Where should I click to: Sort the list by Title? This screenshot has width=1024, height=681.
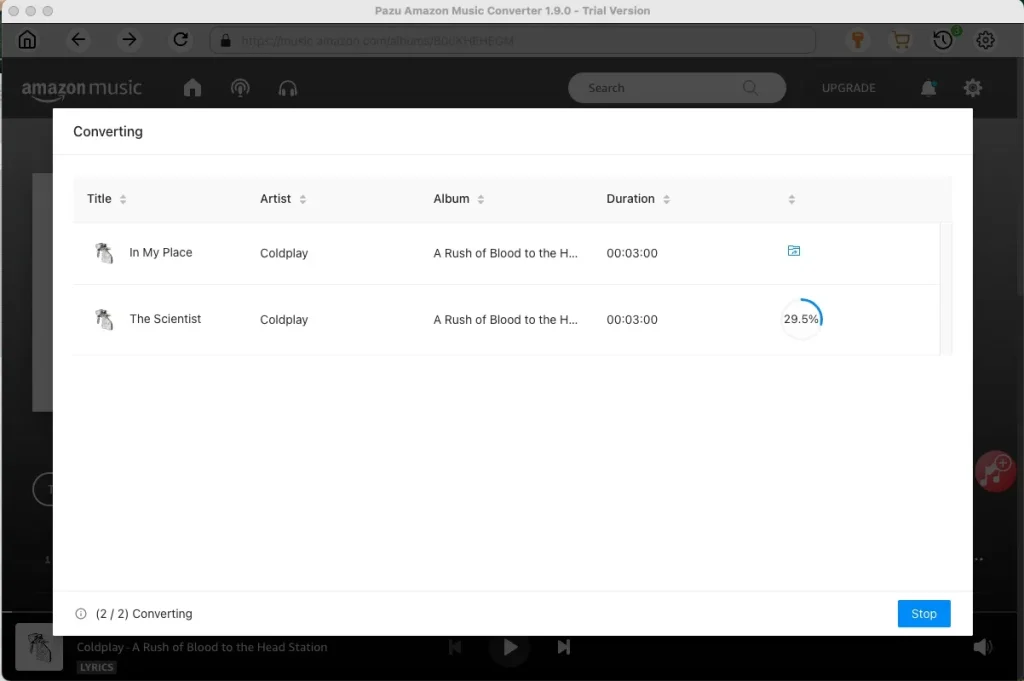pyautogui.click(x=124, y=198)
